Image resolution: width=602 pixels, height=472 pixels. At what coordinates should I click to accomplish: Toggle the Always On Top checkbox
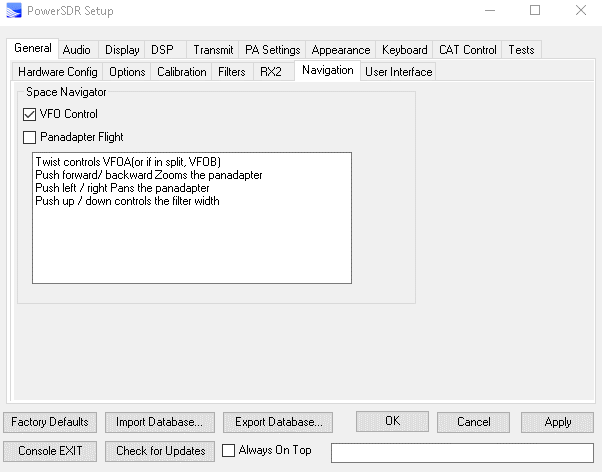pos(228,450)
